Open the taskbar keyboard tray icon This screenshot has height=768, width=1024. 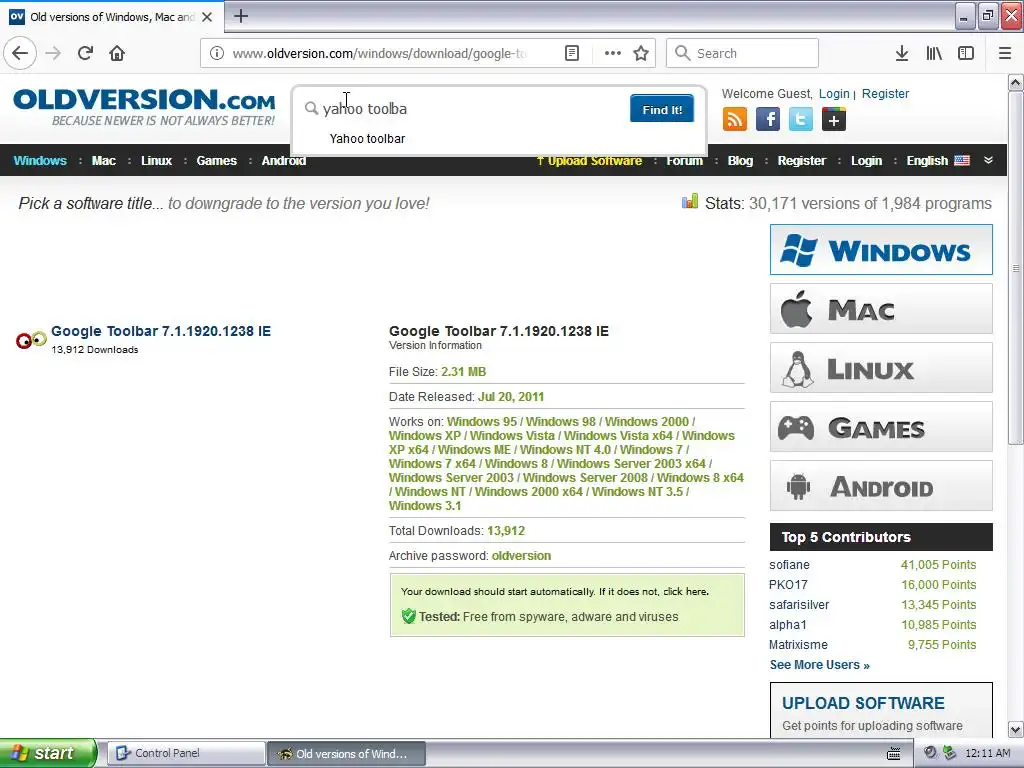[x=894, y=753]
